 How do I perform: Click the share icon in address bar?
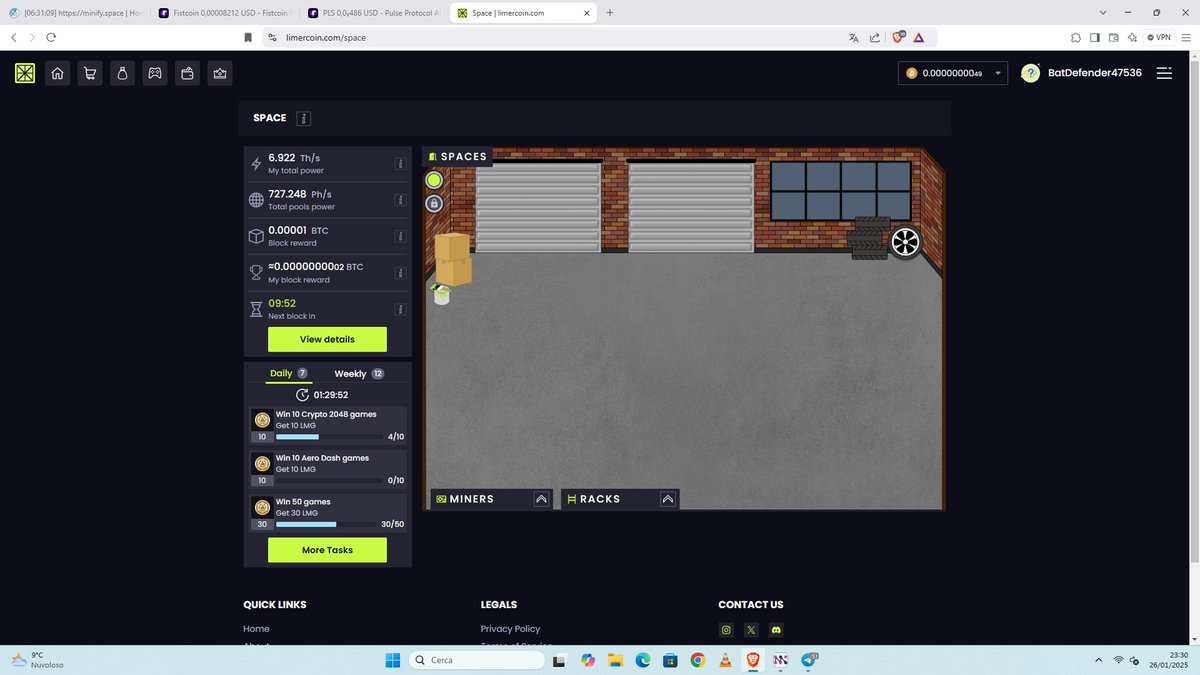pos(875,37)
